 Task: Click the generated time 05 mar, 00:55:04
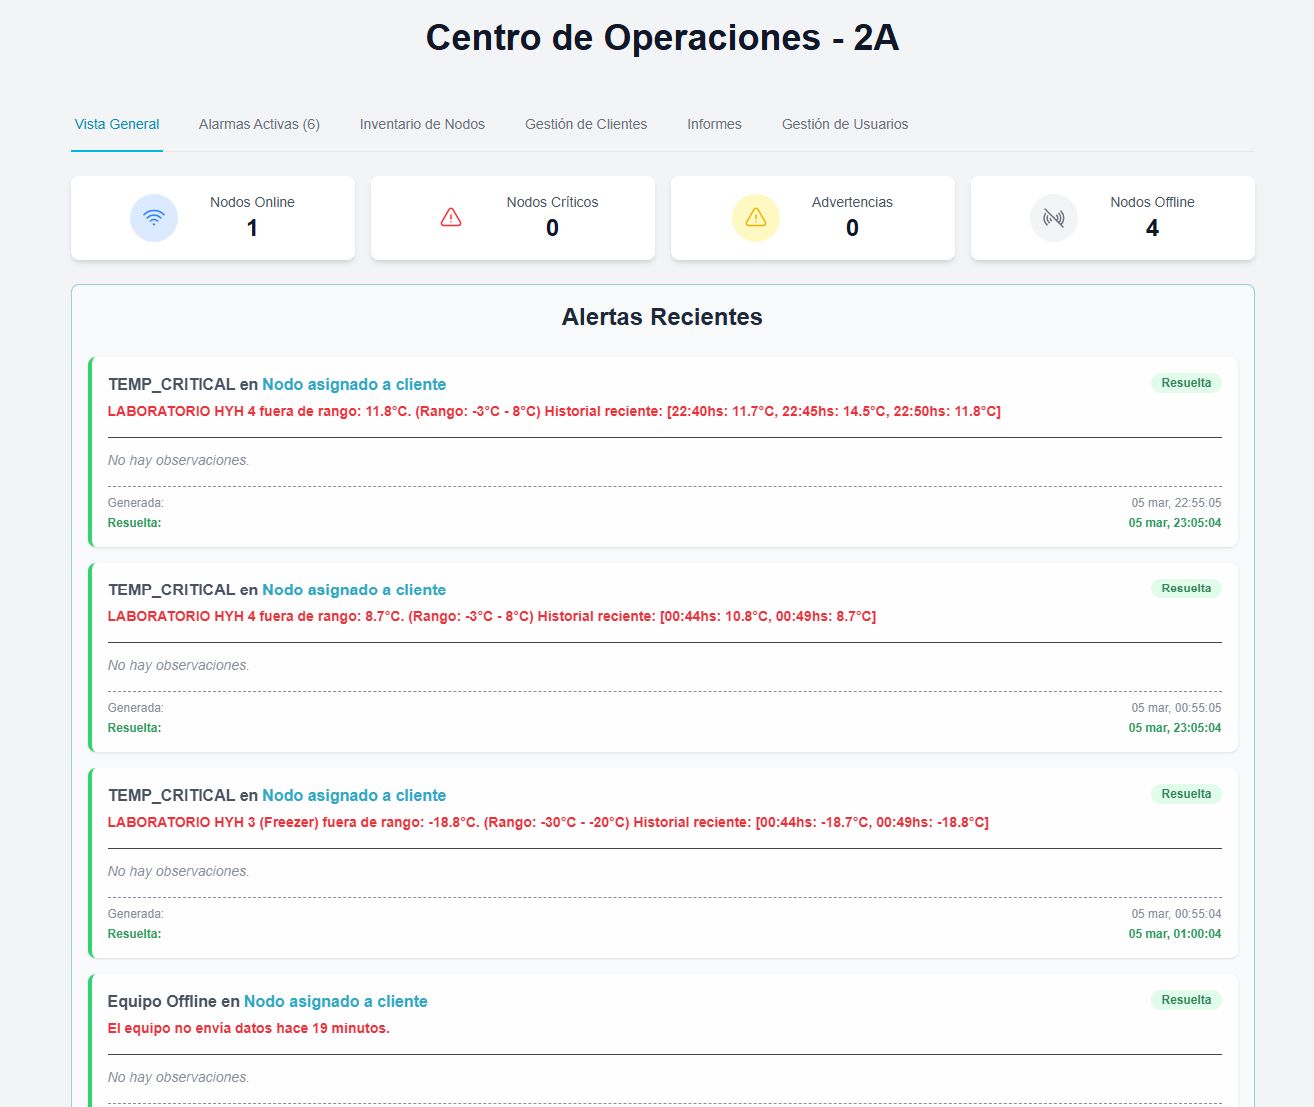(1176, 914)
